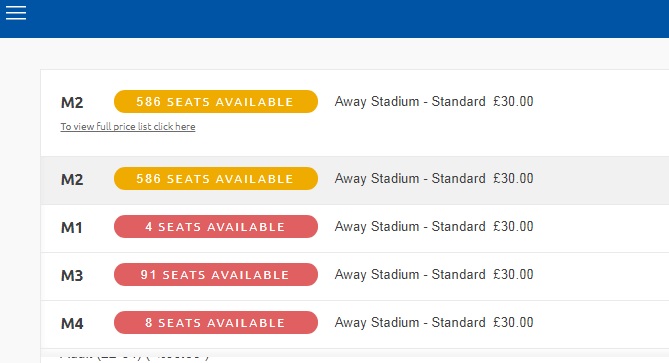
Task: Click the M2 label above the price list link
Action: click(x=72, y=102)
